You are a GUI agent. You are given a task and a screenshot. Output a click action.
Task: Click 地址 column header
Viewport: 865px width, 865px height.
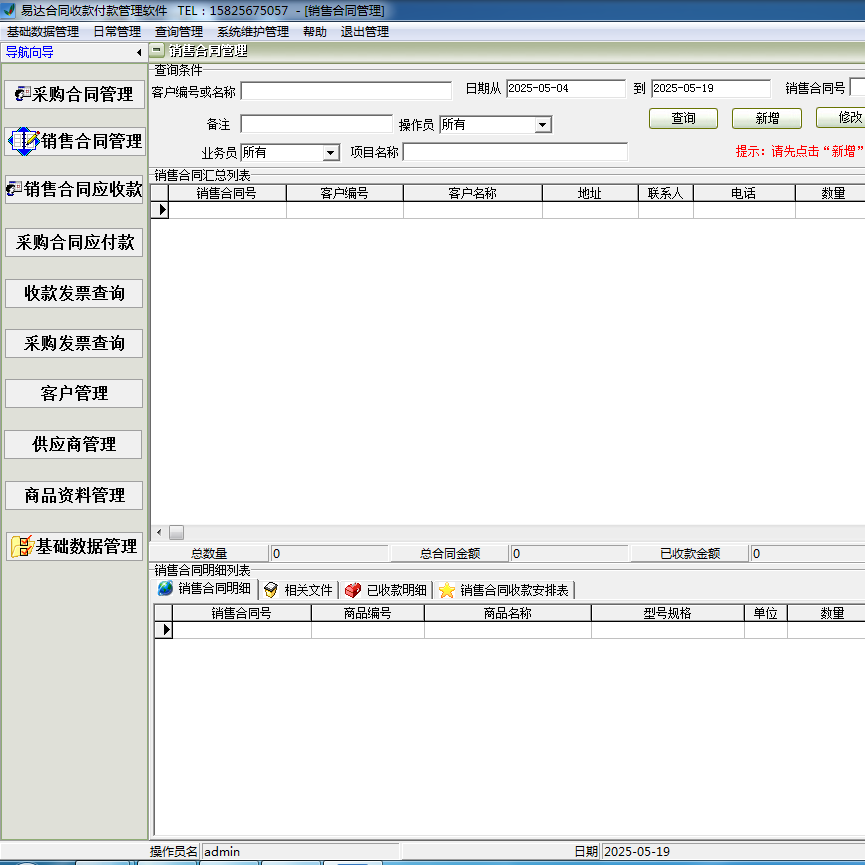tap(590, 193)
